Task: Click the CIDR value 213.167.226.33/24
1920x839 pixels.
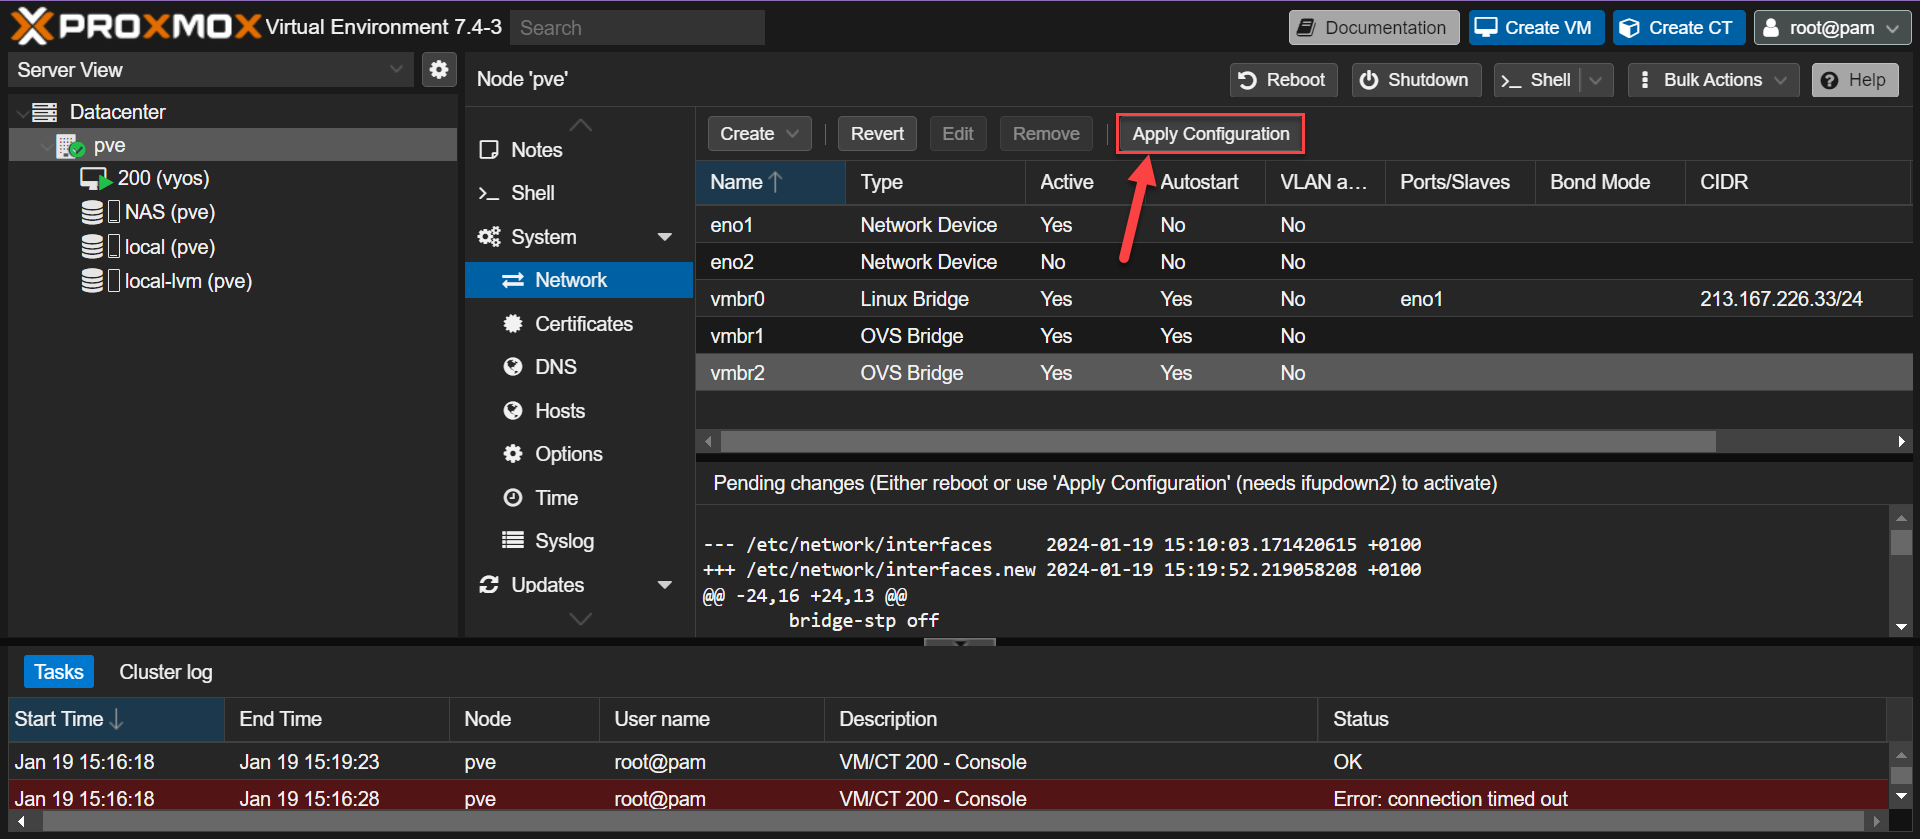Action: tap(1781, 299)
